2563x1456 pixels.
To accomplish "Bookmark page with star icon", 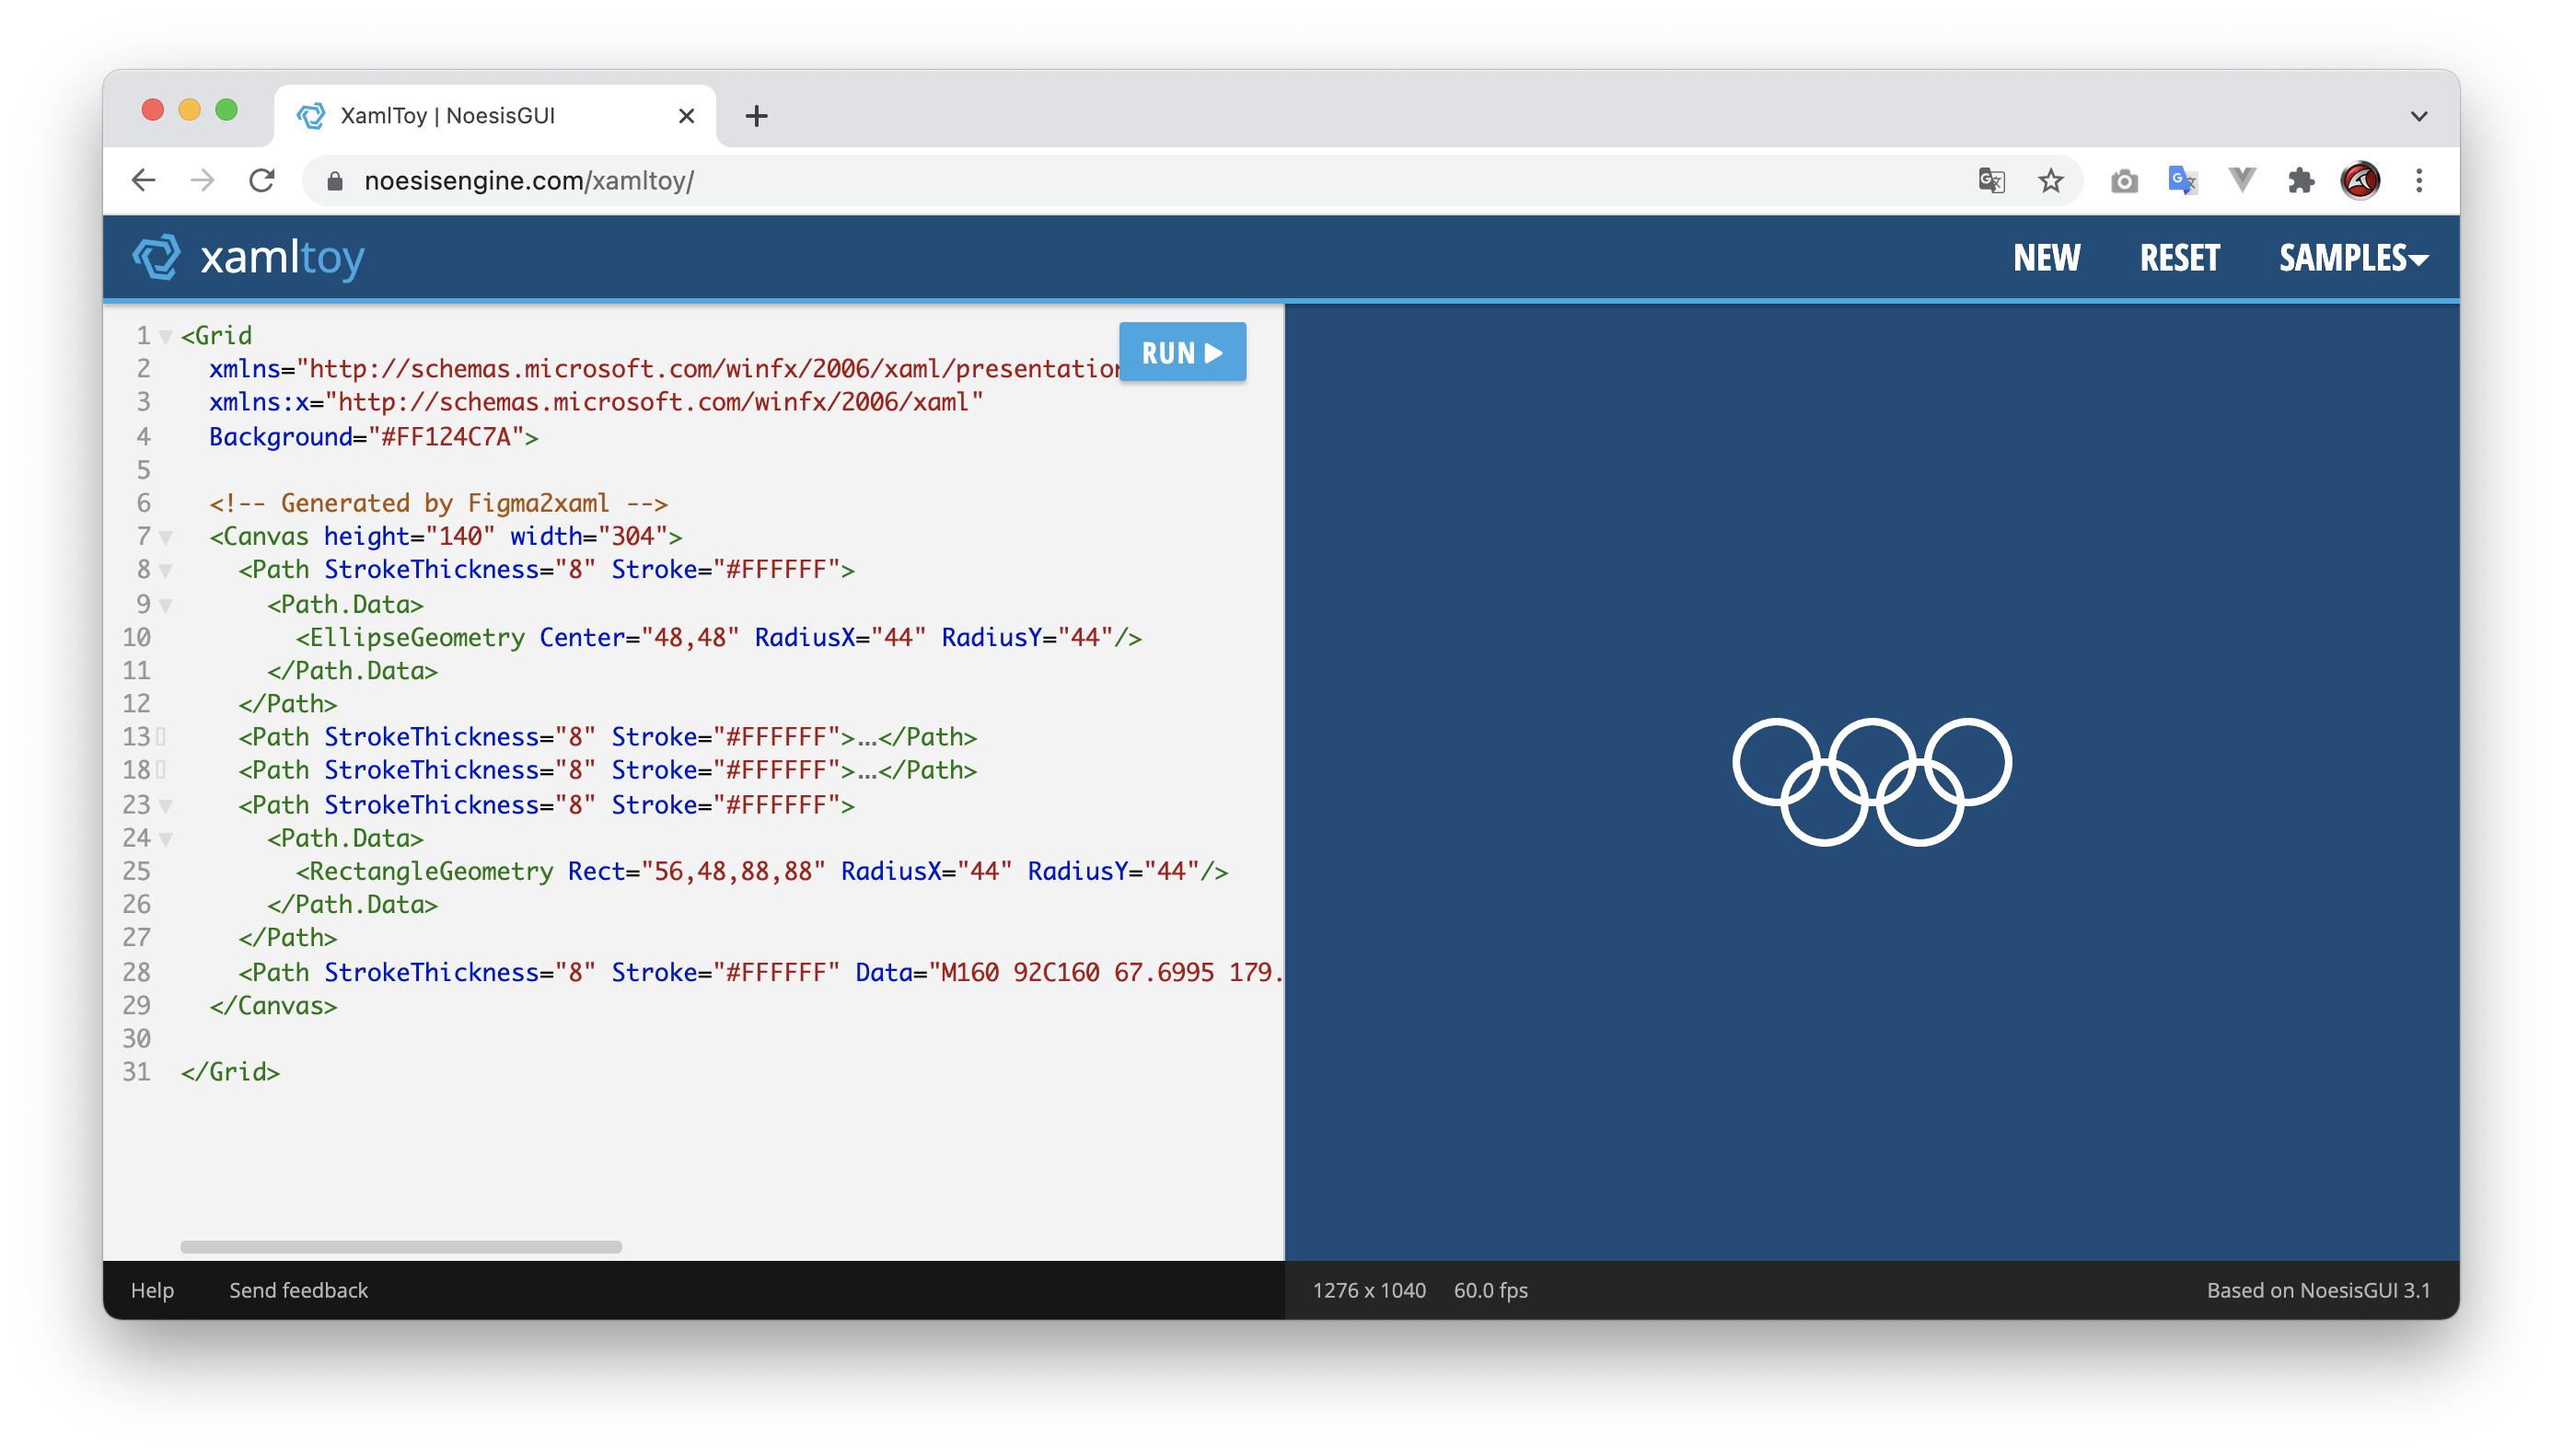I will click(2050, 181).
